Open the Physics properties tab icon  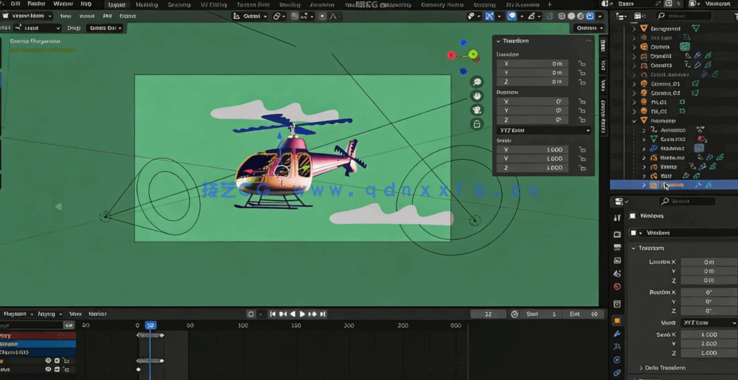pyautogui.click(x=617, y=360)
